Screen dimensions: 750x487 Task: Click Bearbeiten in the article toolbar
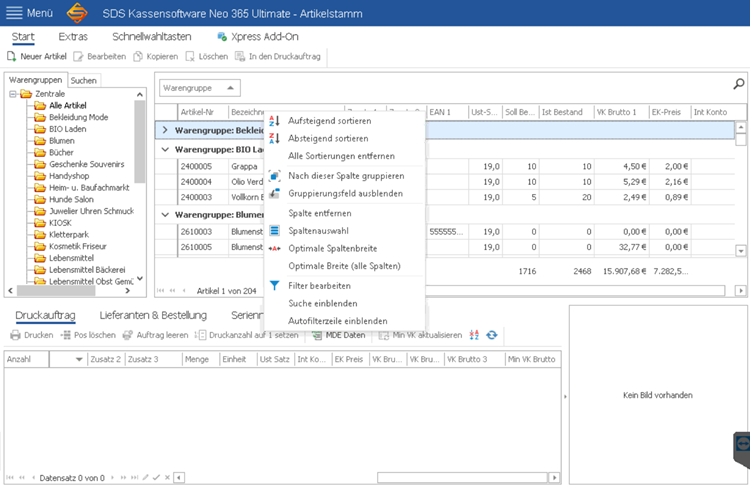tap(100, 56)
